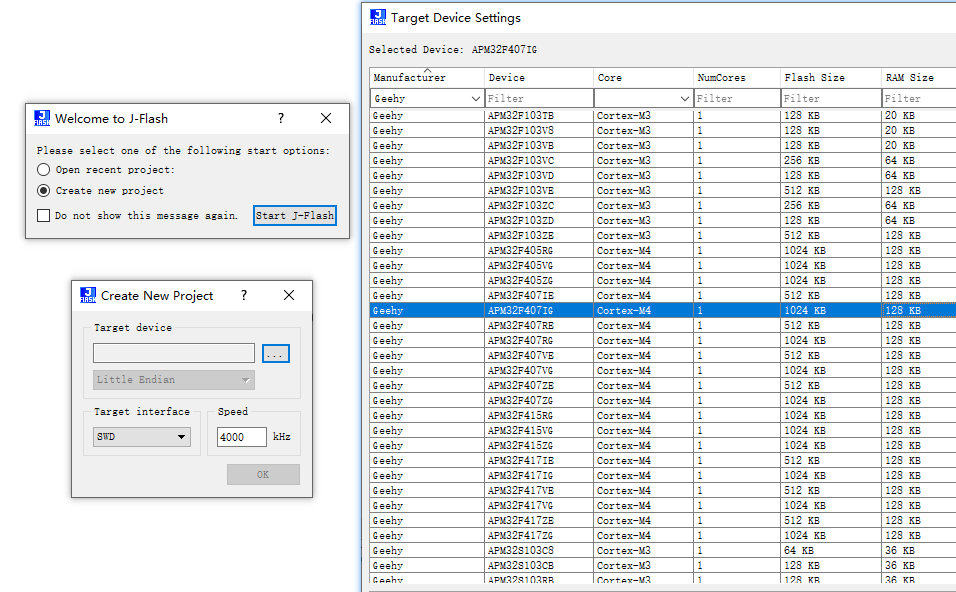Viewport: 956px width, 592px height.
Task: Select Open recent project radio button
Action: 43,170
